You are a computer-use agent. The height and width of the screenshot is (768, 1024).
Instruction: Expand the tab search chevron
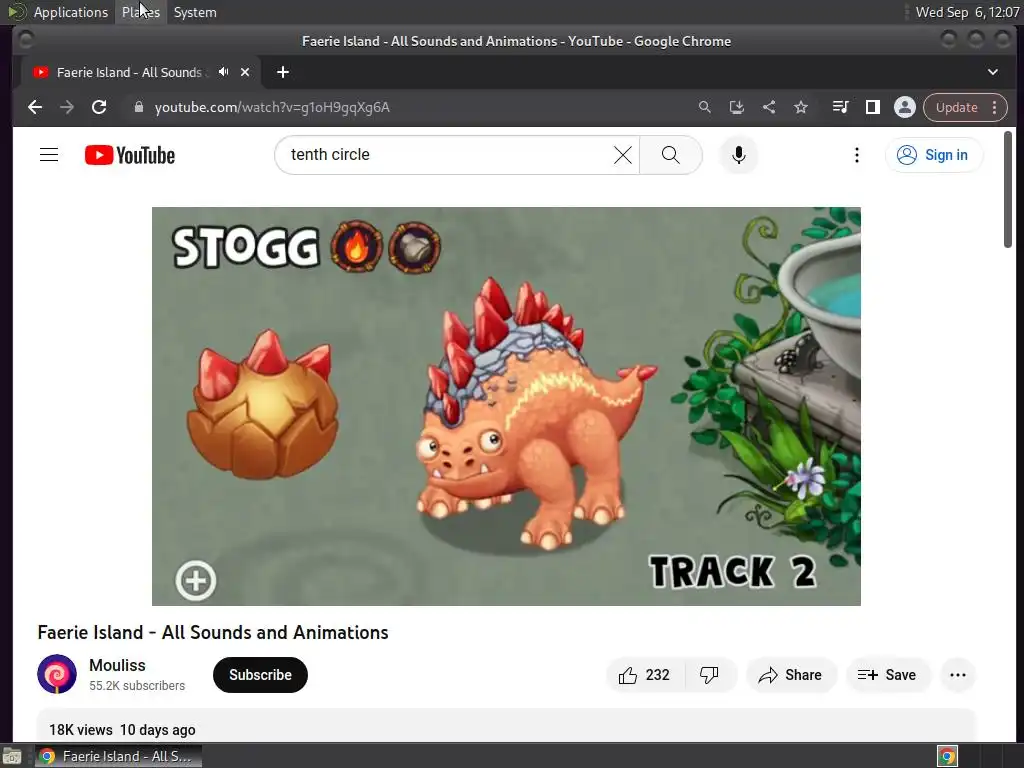tap(993, 72)
